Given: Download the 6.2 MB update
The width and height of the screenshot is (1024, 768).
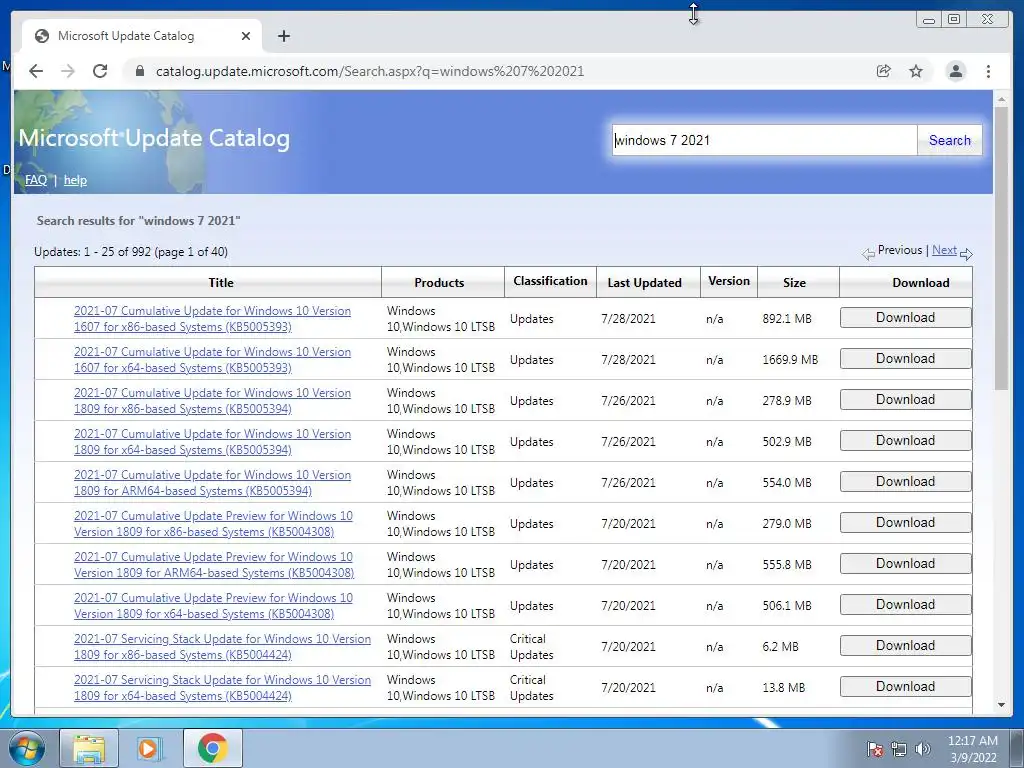Looking at the screenshot, I should (x=905, y=646).
